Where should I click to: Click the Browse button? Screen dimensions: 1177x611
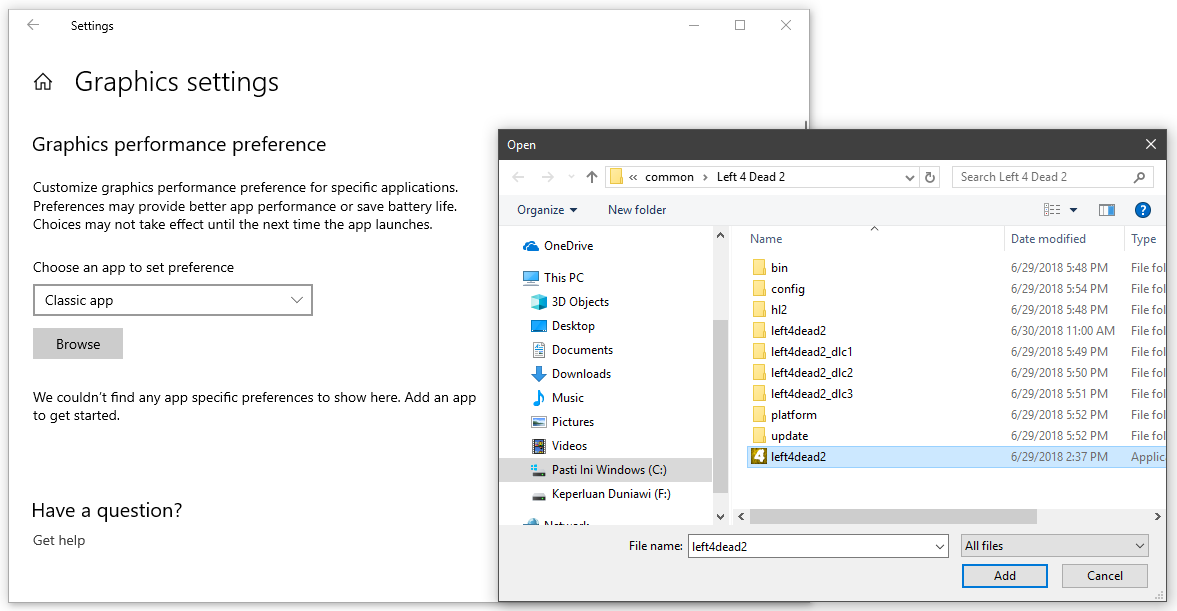(x=78, y=344)
